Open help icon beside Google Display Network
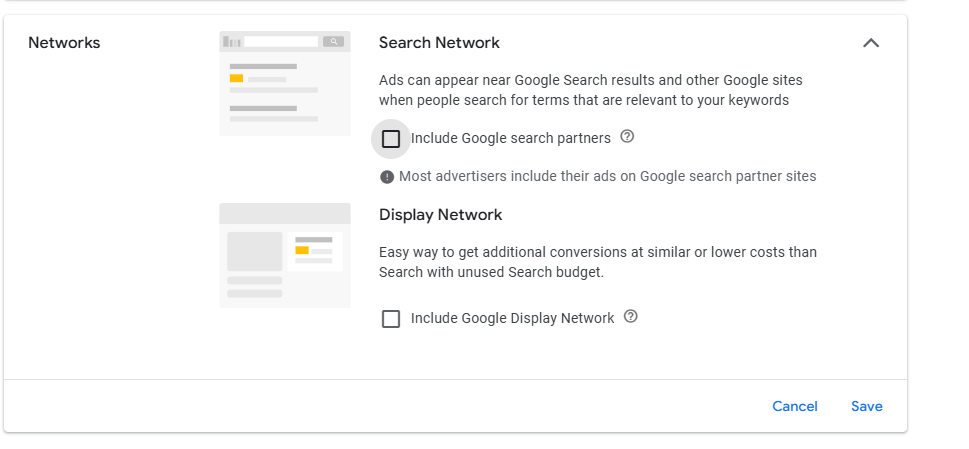This screenshot has height=449, width=969. 631,317
